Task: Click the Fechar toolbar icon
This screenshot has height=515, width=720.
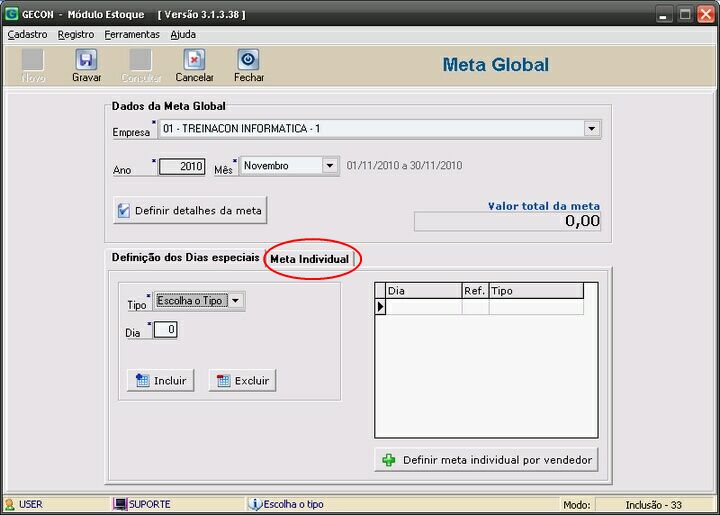Action: [248, 60]
